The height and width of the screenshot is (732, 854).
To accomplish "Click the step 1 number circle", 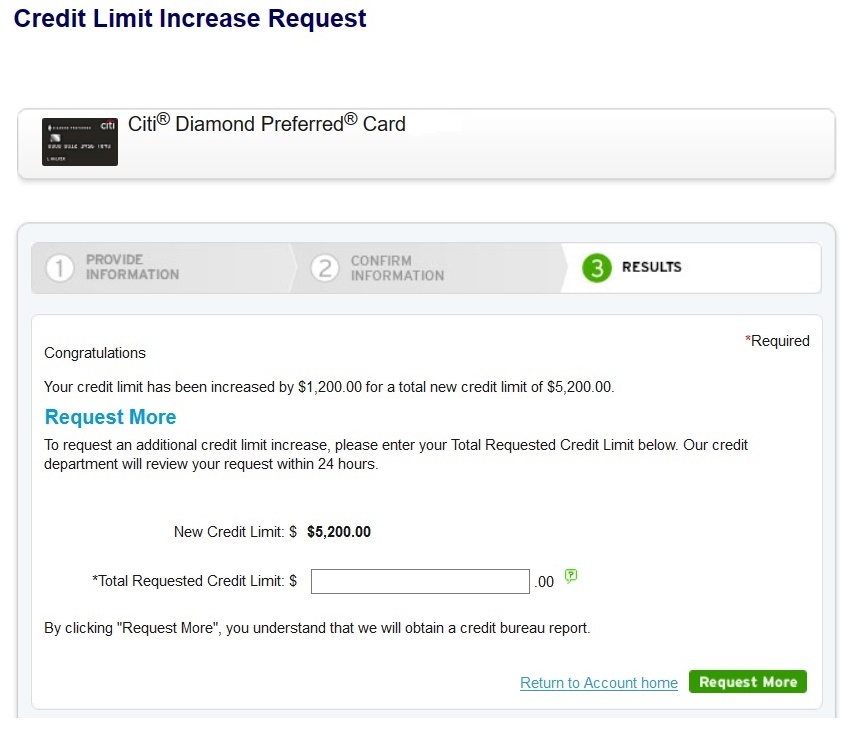I will tap(60, 268).
